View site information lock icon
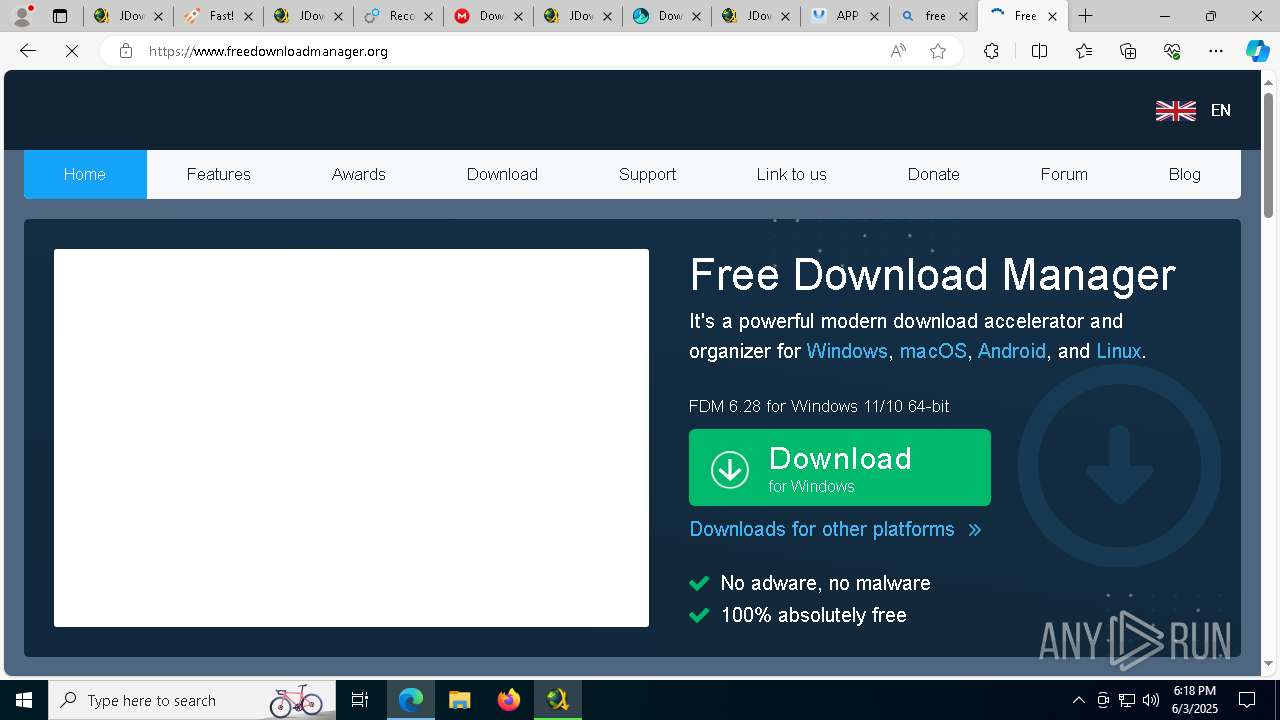The width and height of the screenshot is (1280, 720). coord(125,51)
